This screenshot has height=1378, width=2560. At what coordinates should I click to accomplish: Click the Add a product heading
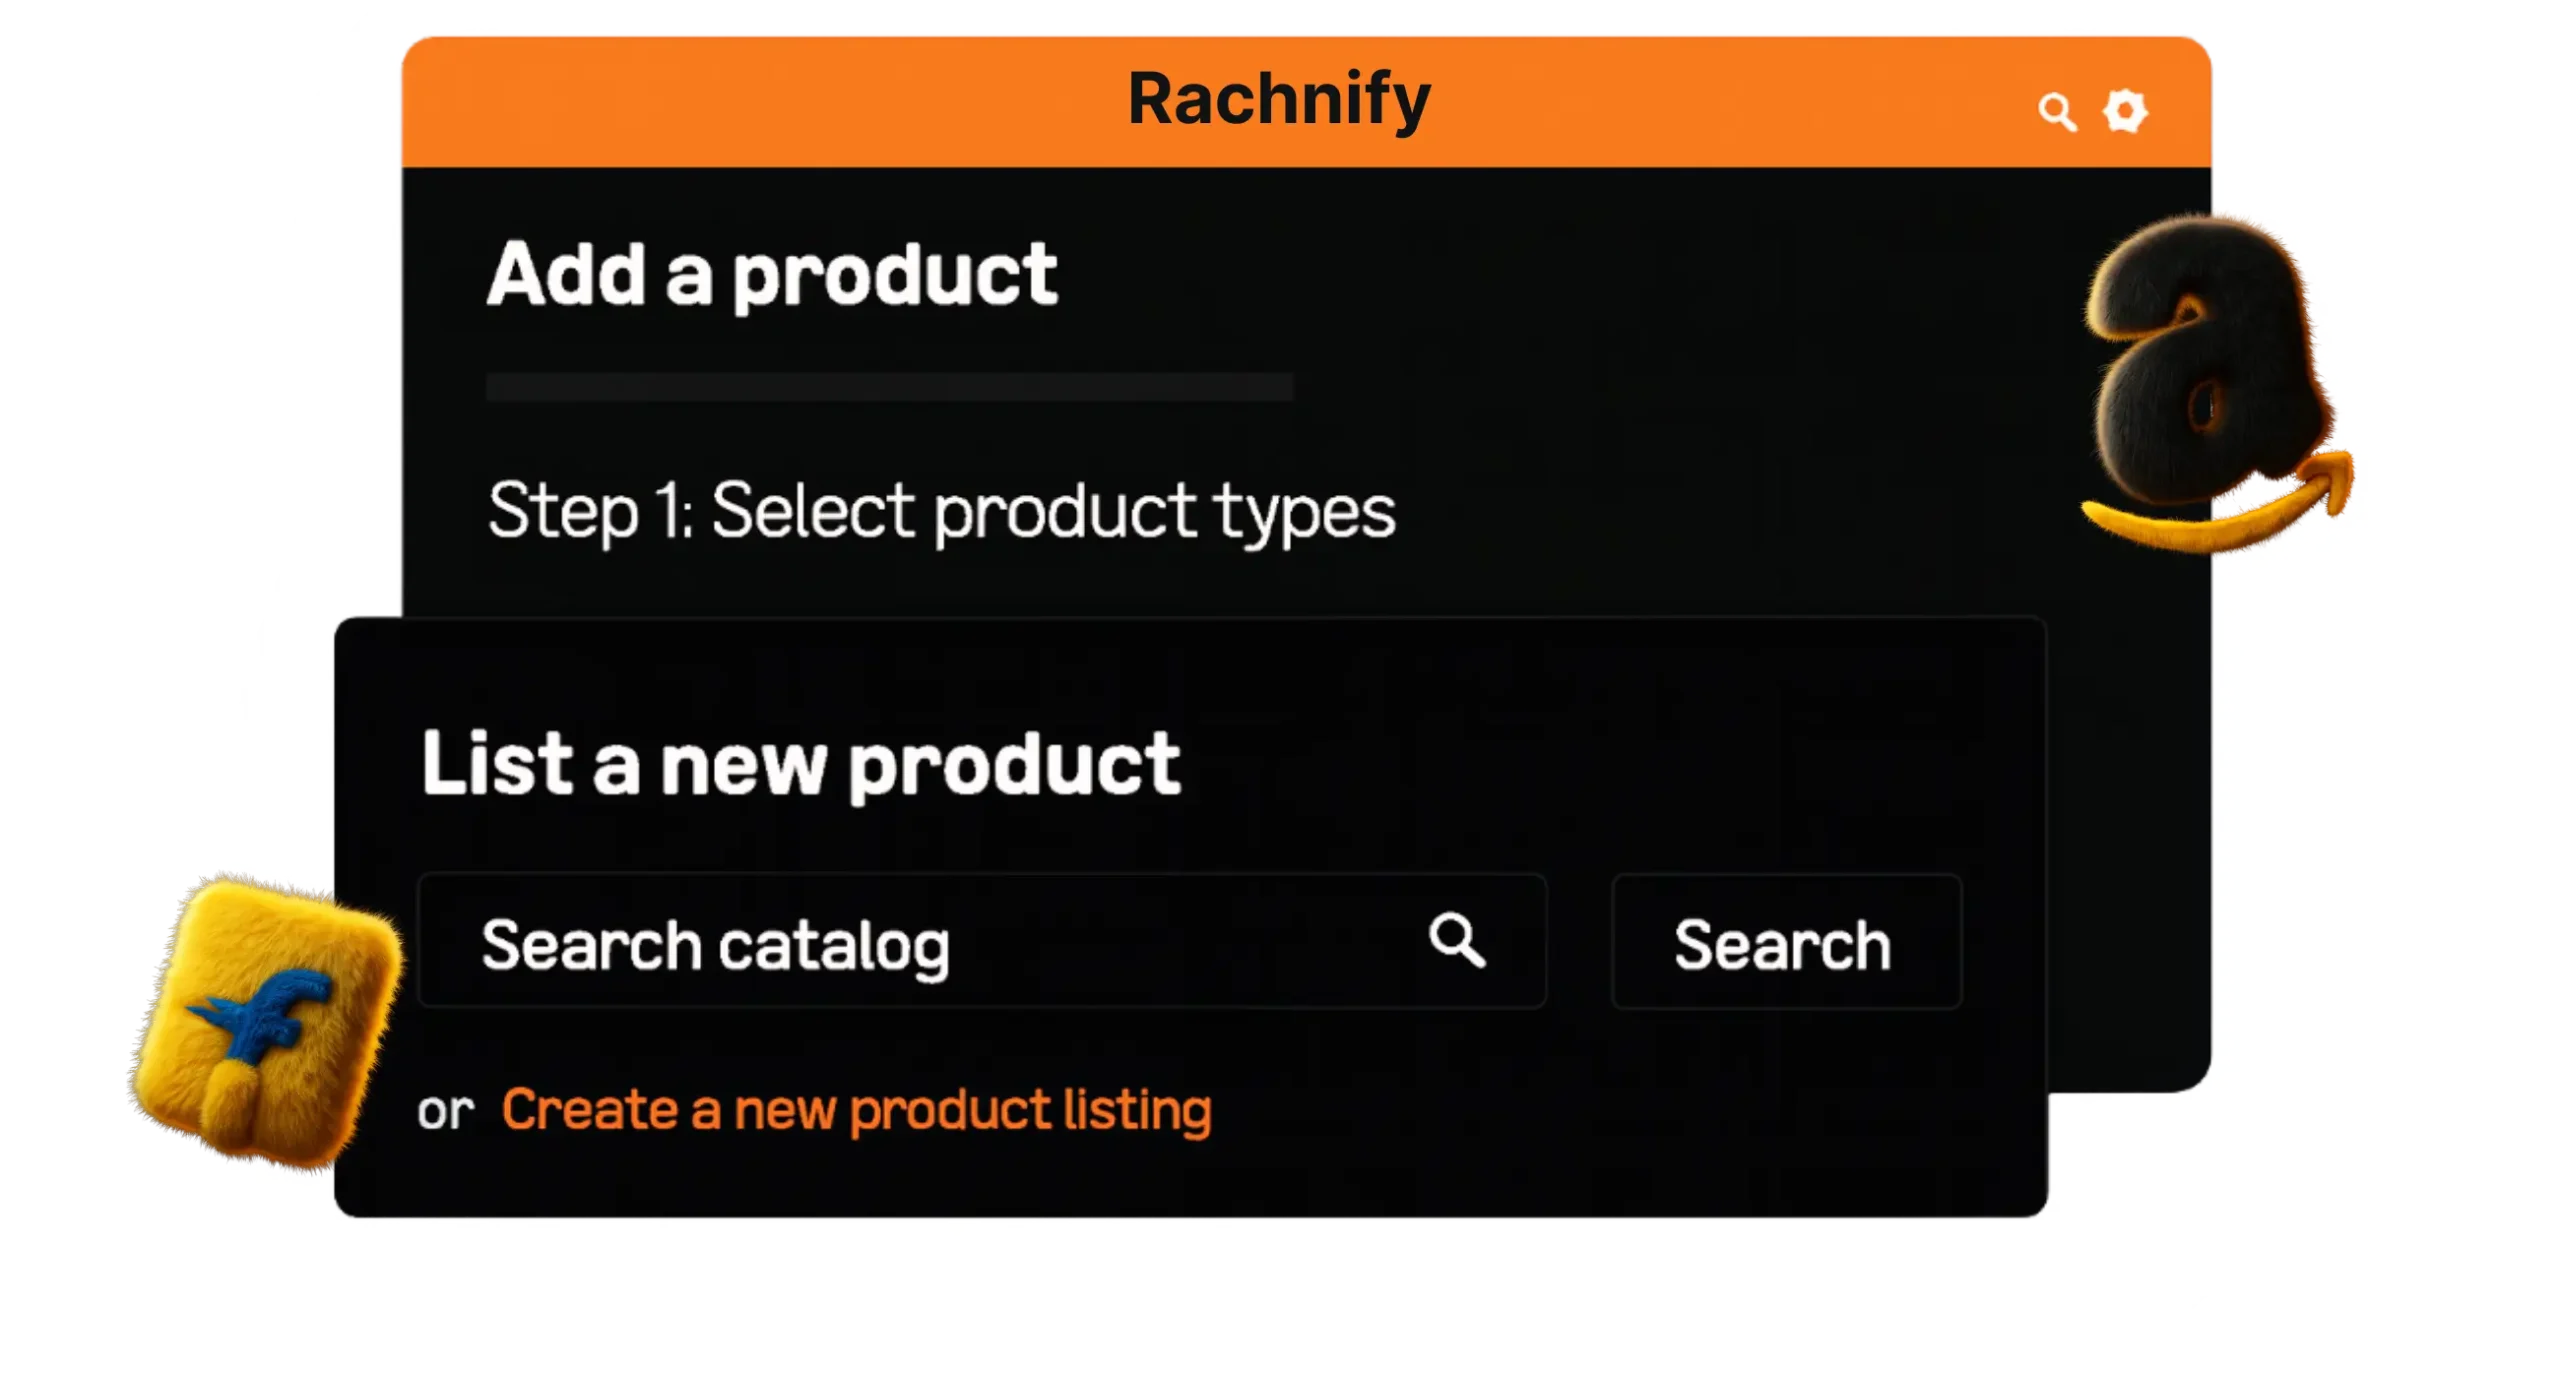pos(772,275)
